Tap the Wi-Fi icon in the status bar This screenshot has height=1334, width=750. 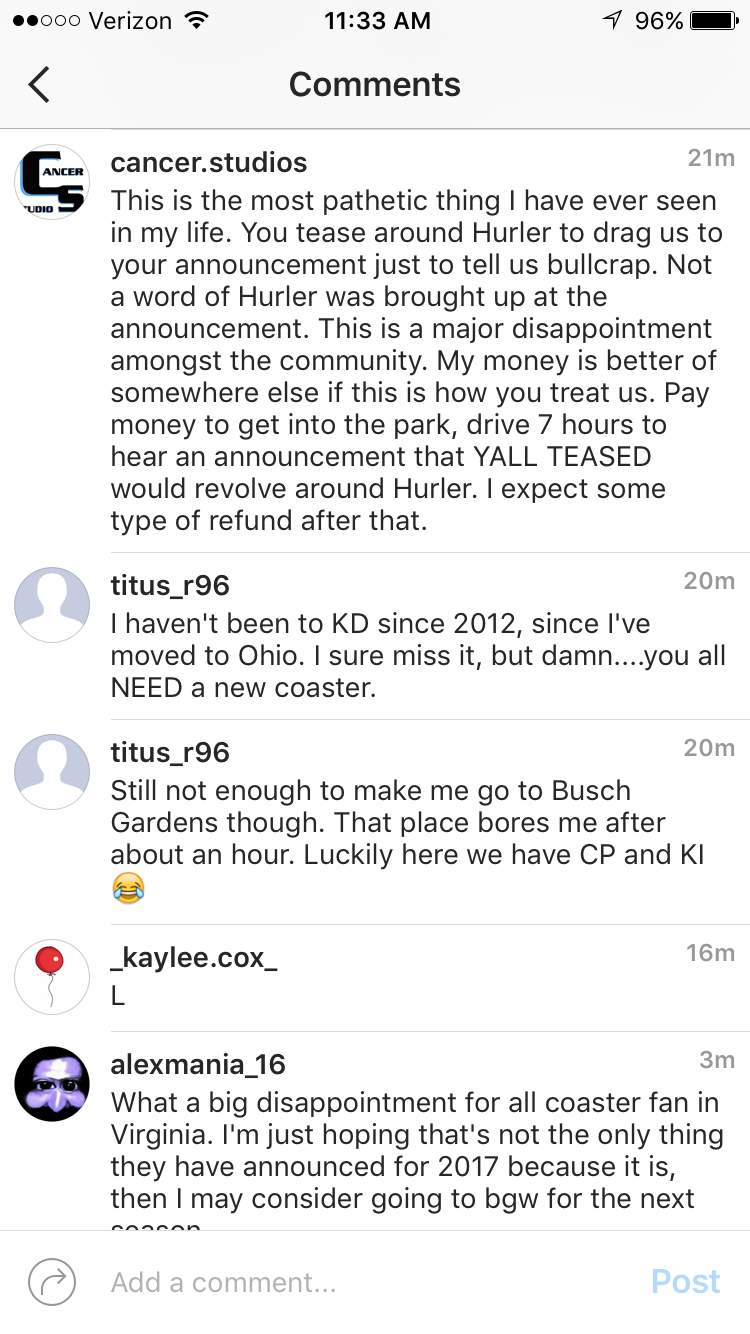click(x=197, y=21)
